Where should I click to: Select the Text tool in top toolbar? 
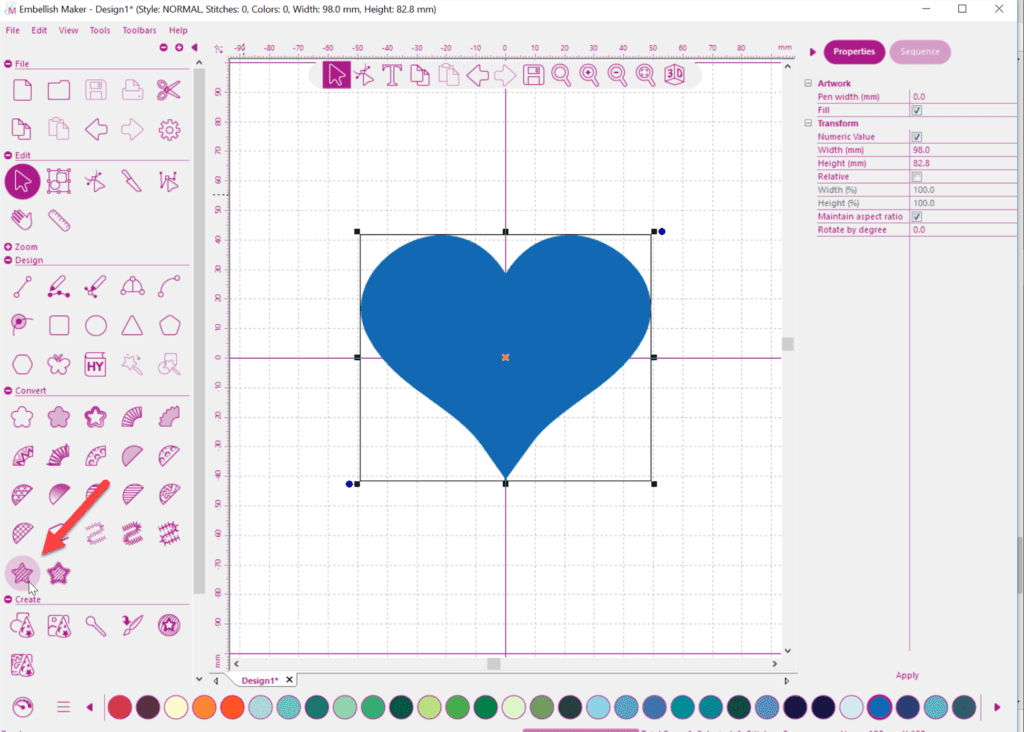pos(392,75)
